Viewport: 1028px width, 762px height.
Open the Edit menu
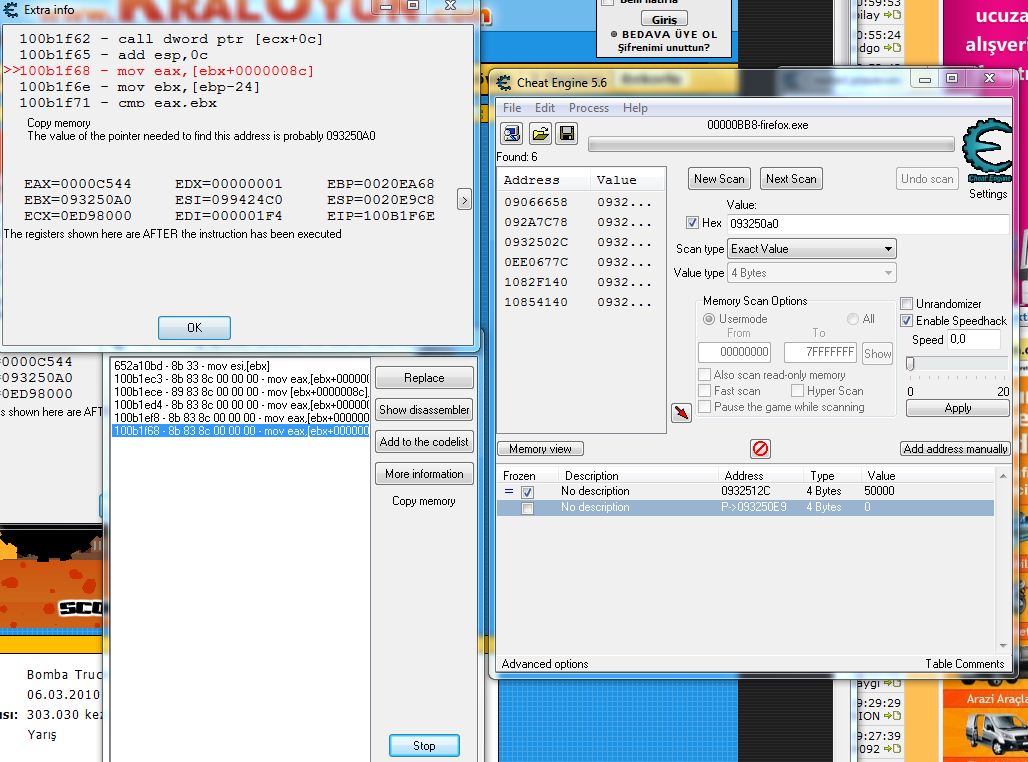pos(545,108)
